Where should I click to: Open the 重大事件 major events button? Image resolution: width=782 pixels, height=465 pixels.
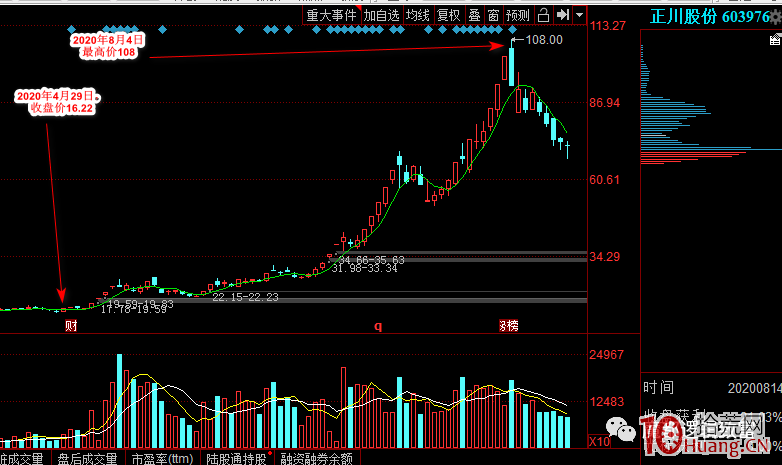coord(331,15)
